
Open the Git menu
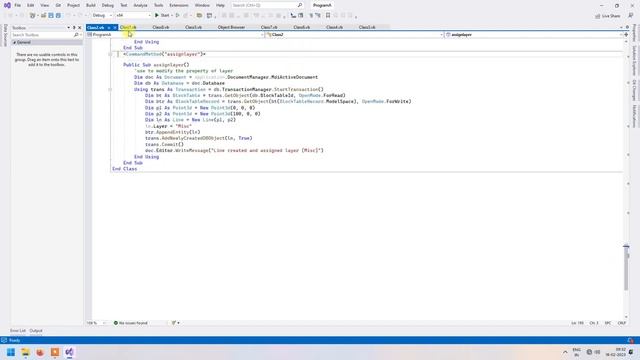click(x=58, y=5)
